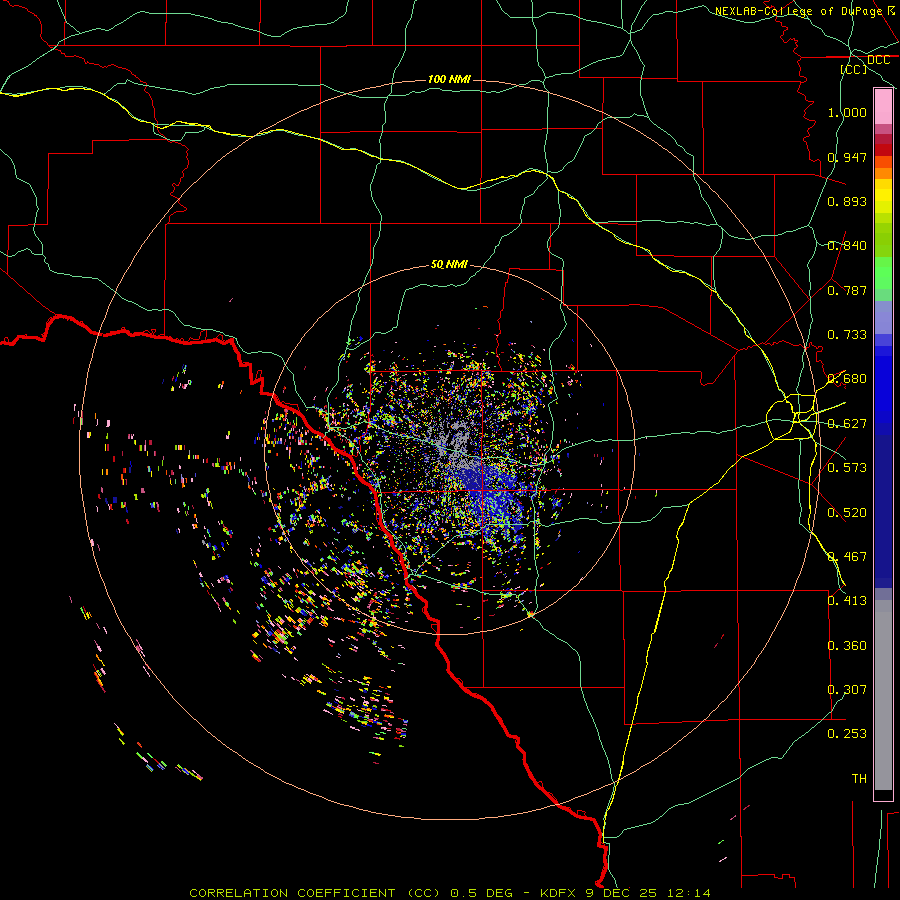Select the 0.627 color scale value
Screen dimensions: 900x900
tap(847, 424)
